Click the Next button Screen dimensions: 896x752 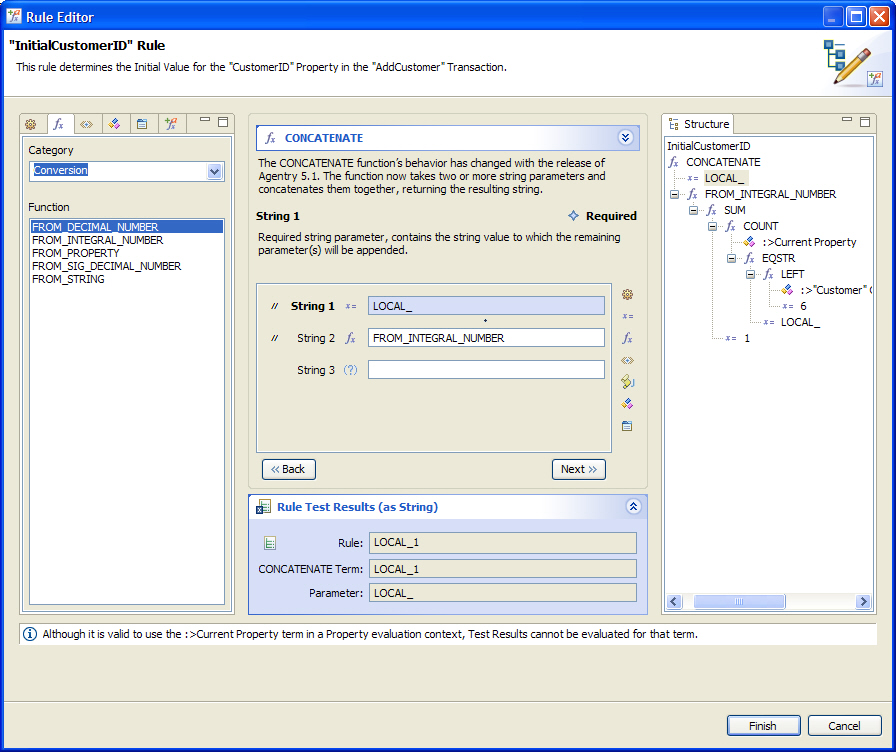point(578,469)
